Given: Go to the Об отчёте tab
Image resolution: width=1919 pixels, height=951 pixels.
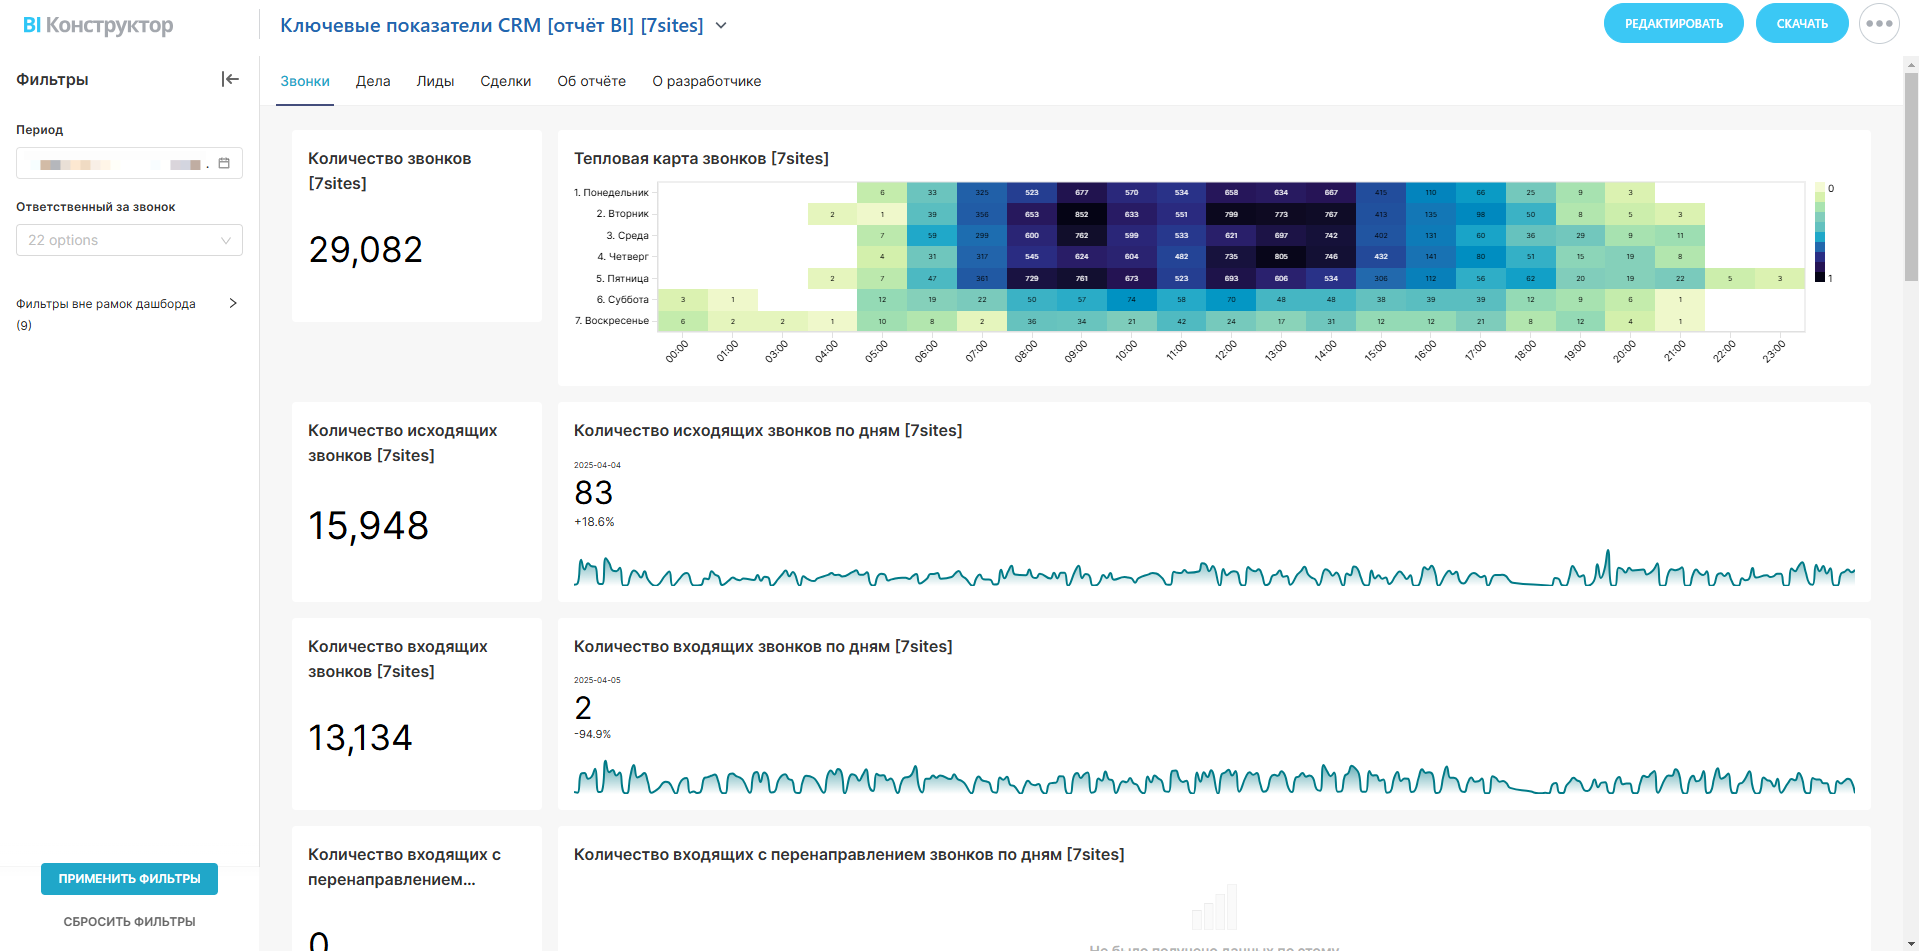Looking at the screenshot, I should (591, 81).
